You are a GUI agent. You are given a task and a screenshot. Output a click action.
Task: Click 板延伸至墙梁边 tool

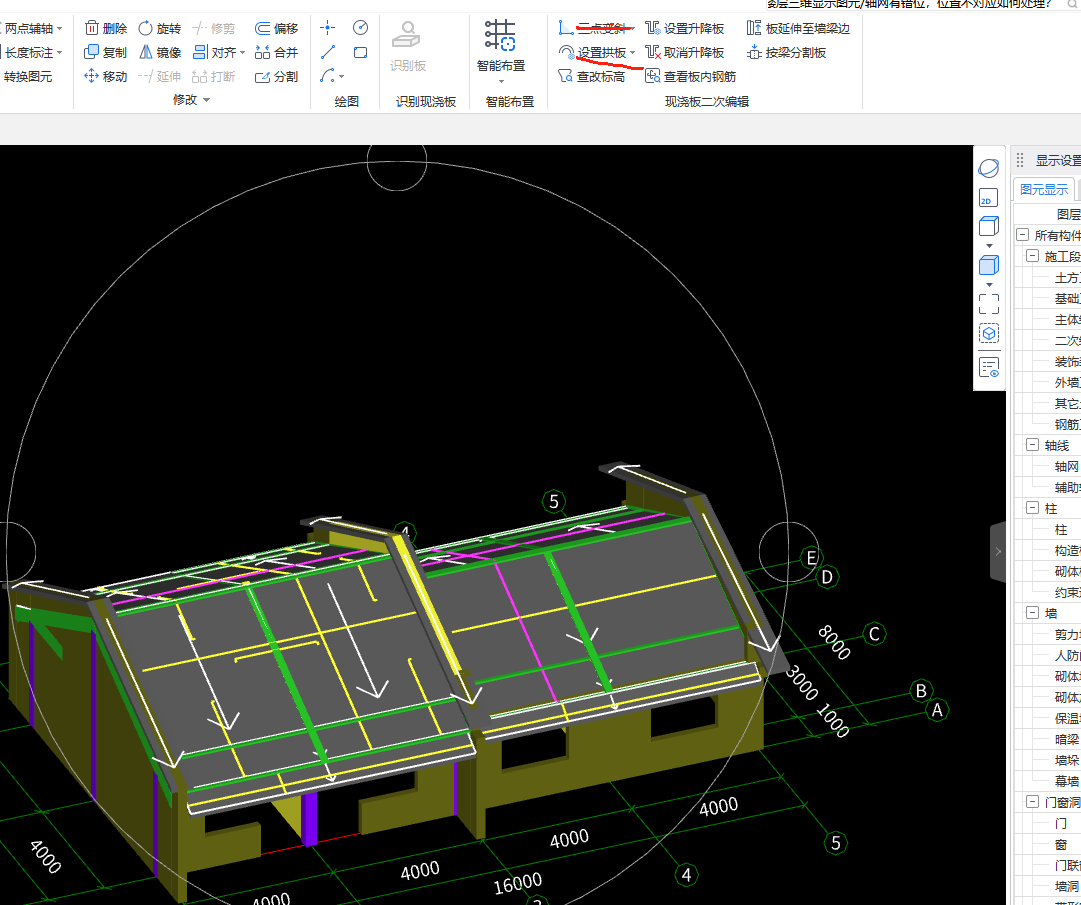pos(798,28)
